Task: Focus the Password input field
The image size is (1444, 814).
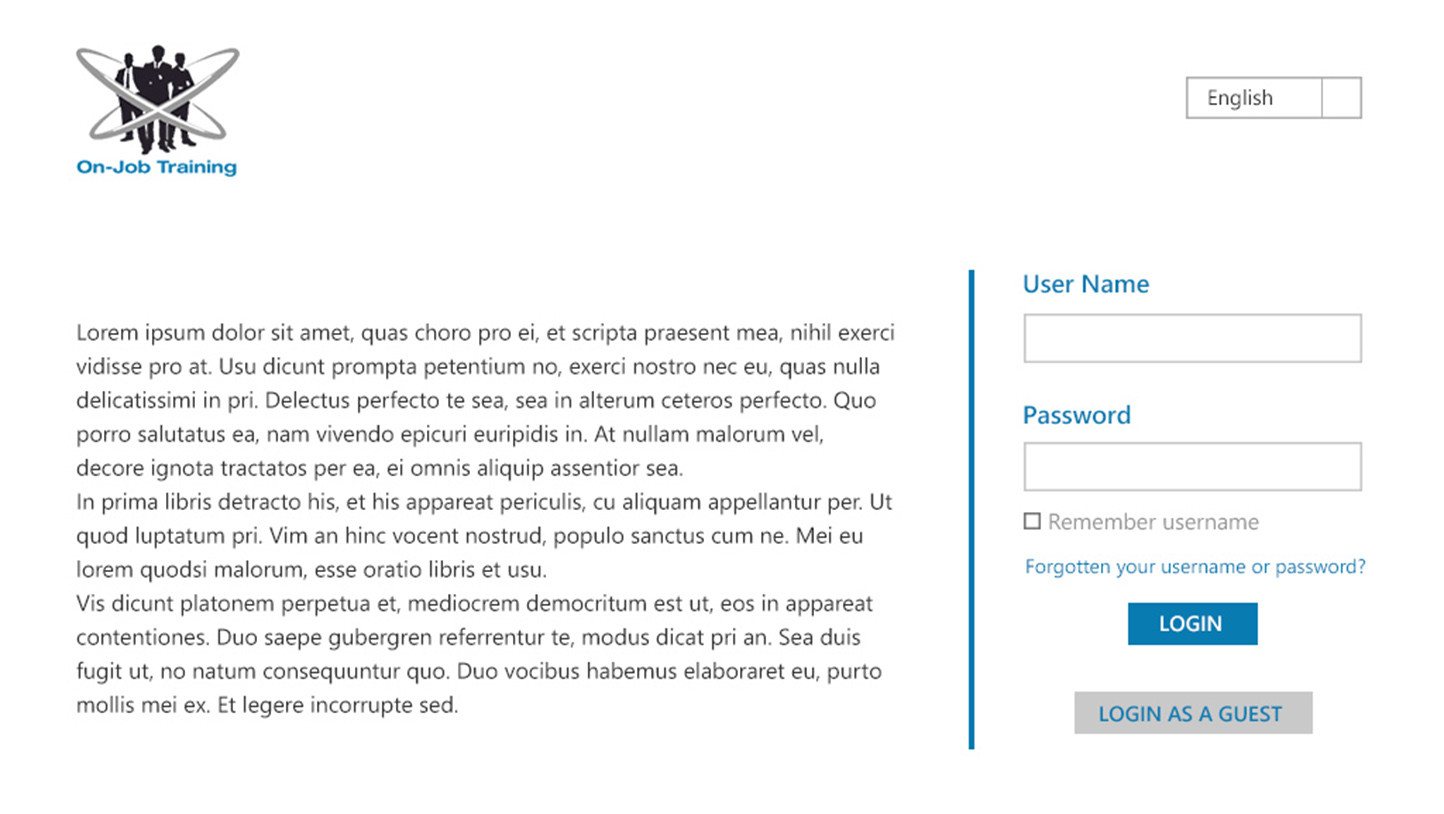Action: [x=1192, y=467]
